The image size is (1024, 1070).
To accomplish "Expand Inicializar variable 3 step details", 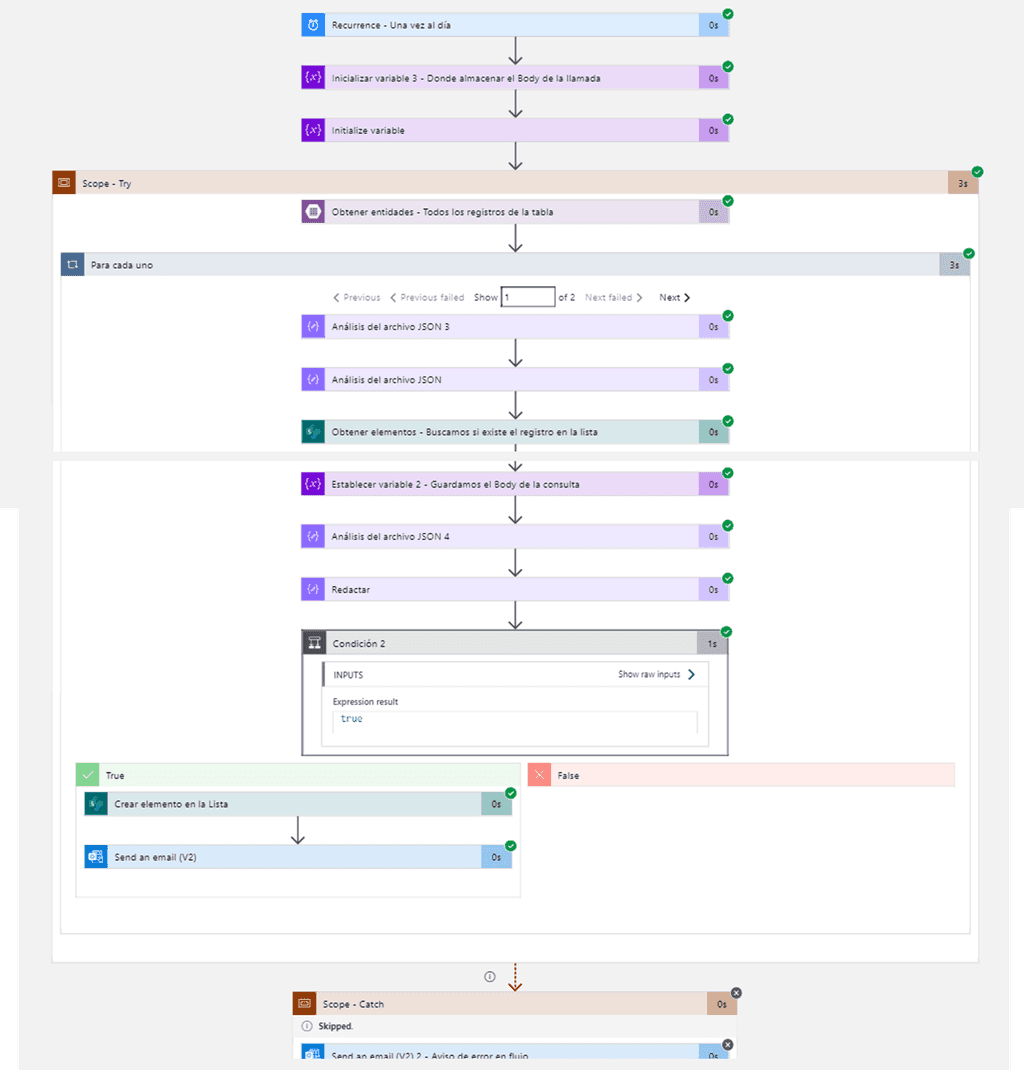I will (x=515, y=78).
